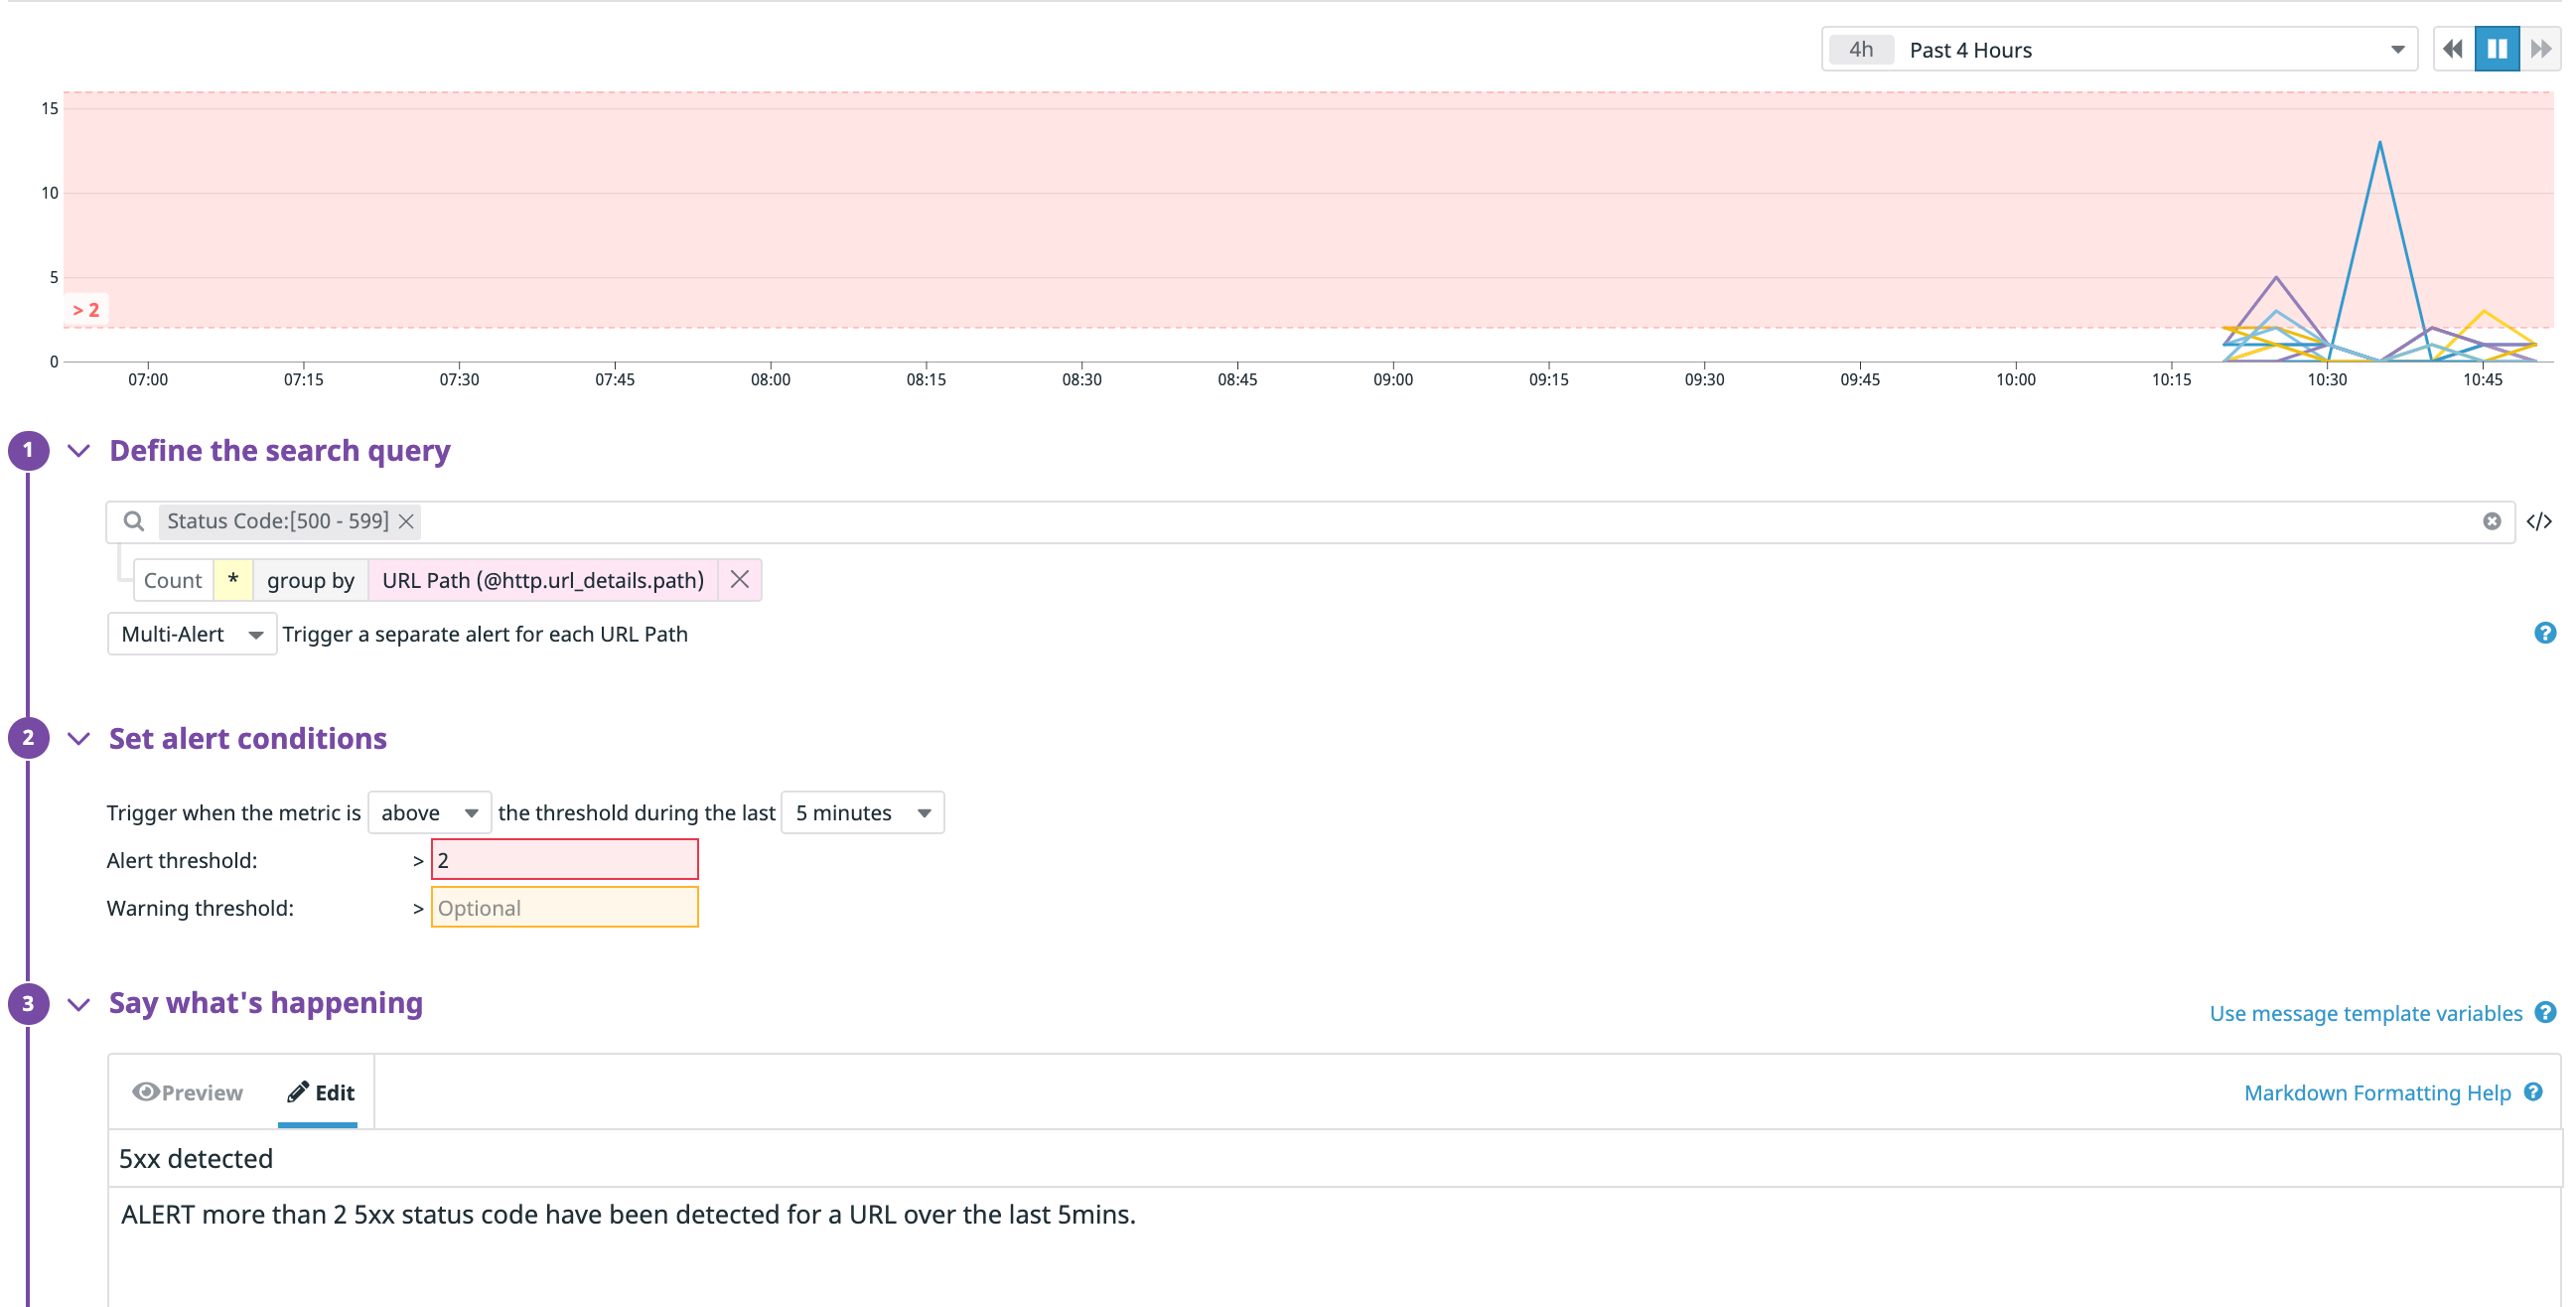Remove the URL Path group by
Image resolution: width=2576 pixels, height=1307 pixels.
(x=739, y=580)
